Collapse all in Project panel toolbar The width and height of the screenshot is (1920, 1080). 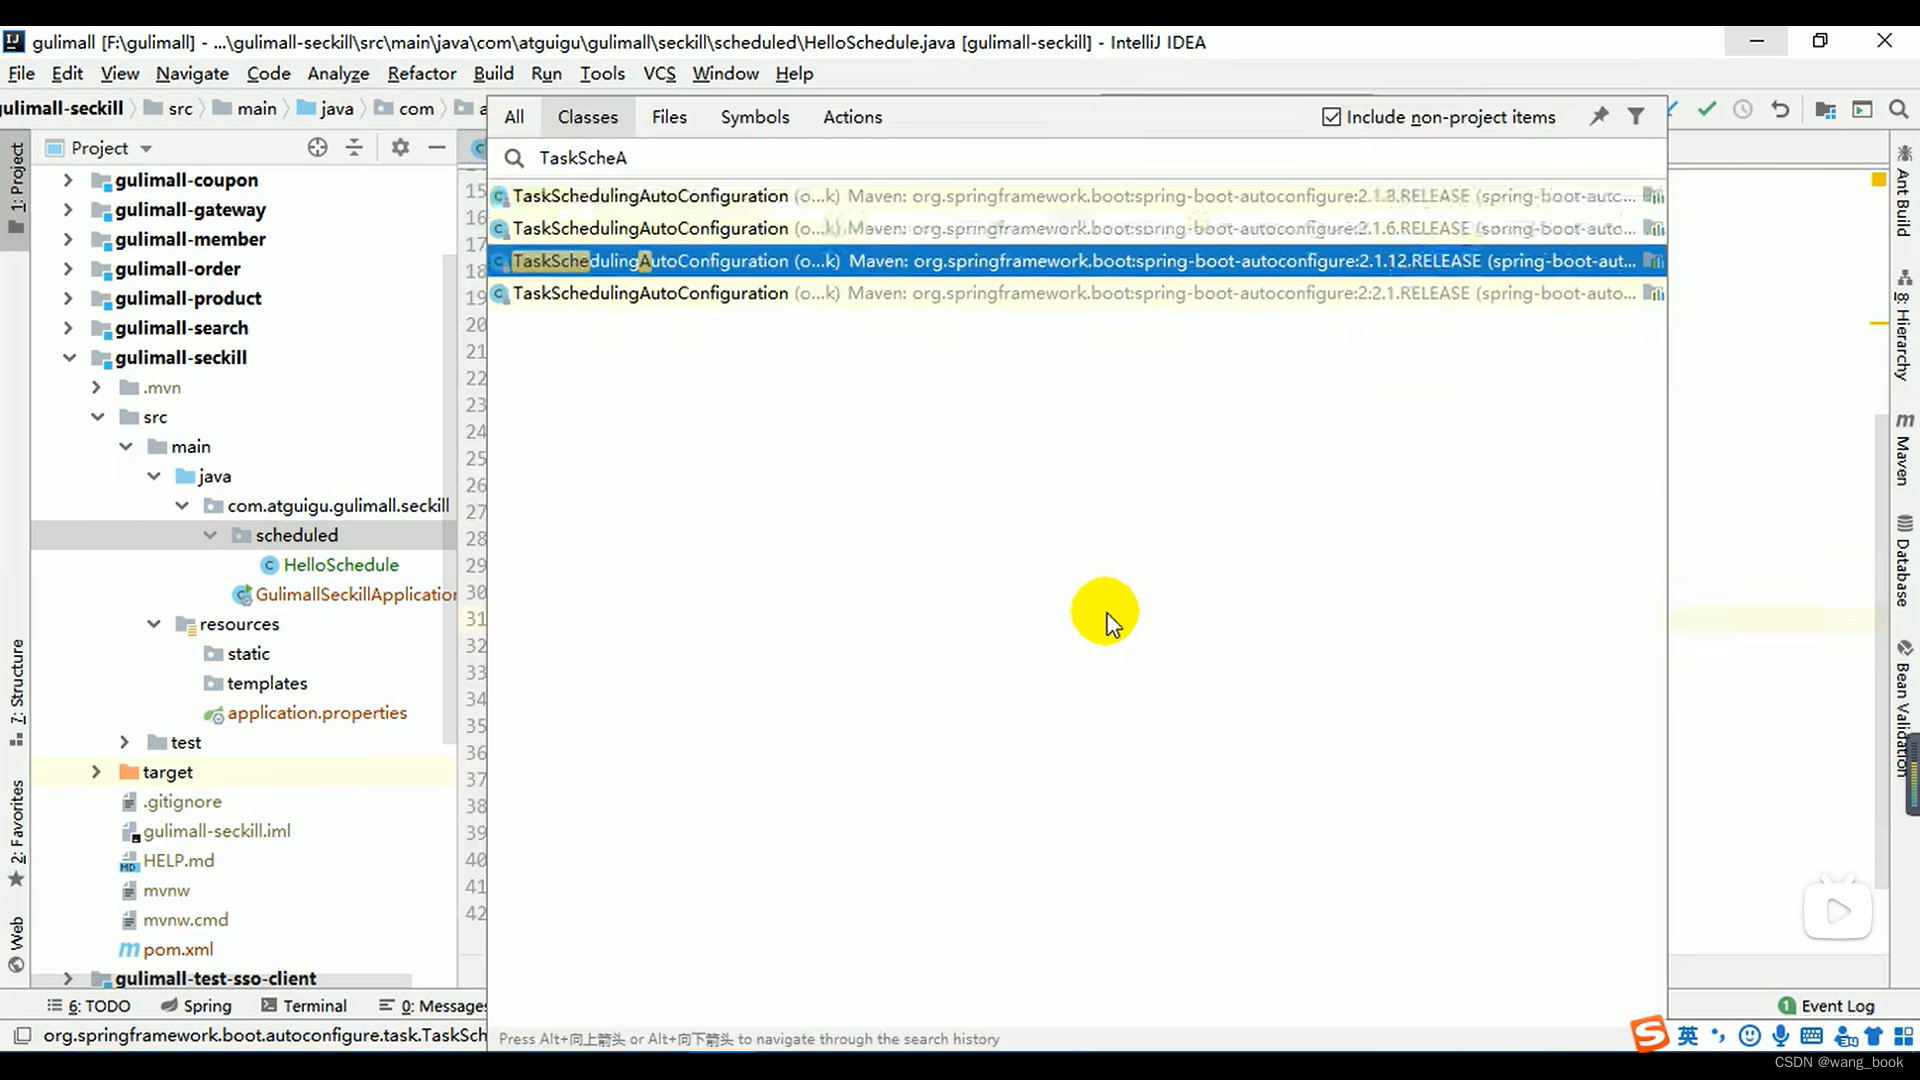(354, 148)
